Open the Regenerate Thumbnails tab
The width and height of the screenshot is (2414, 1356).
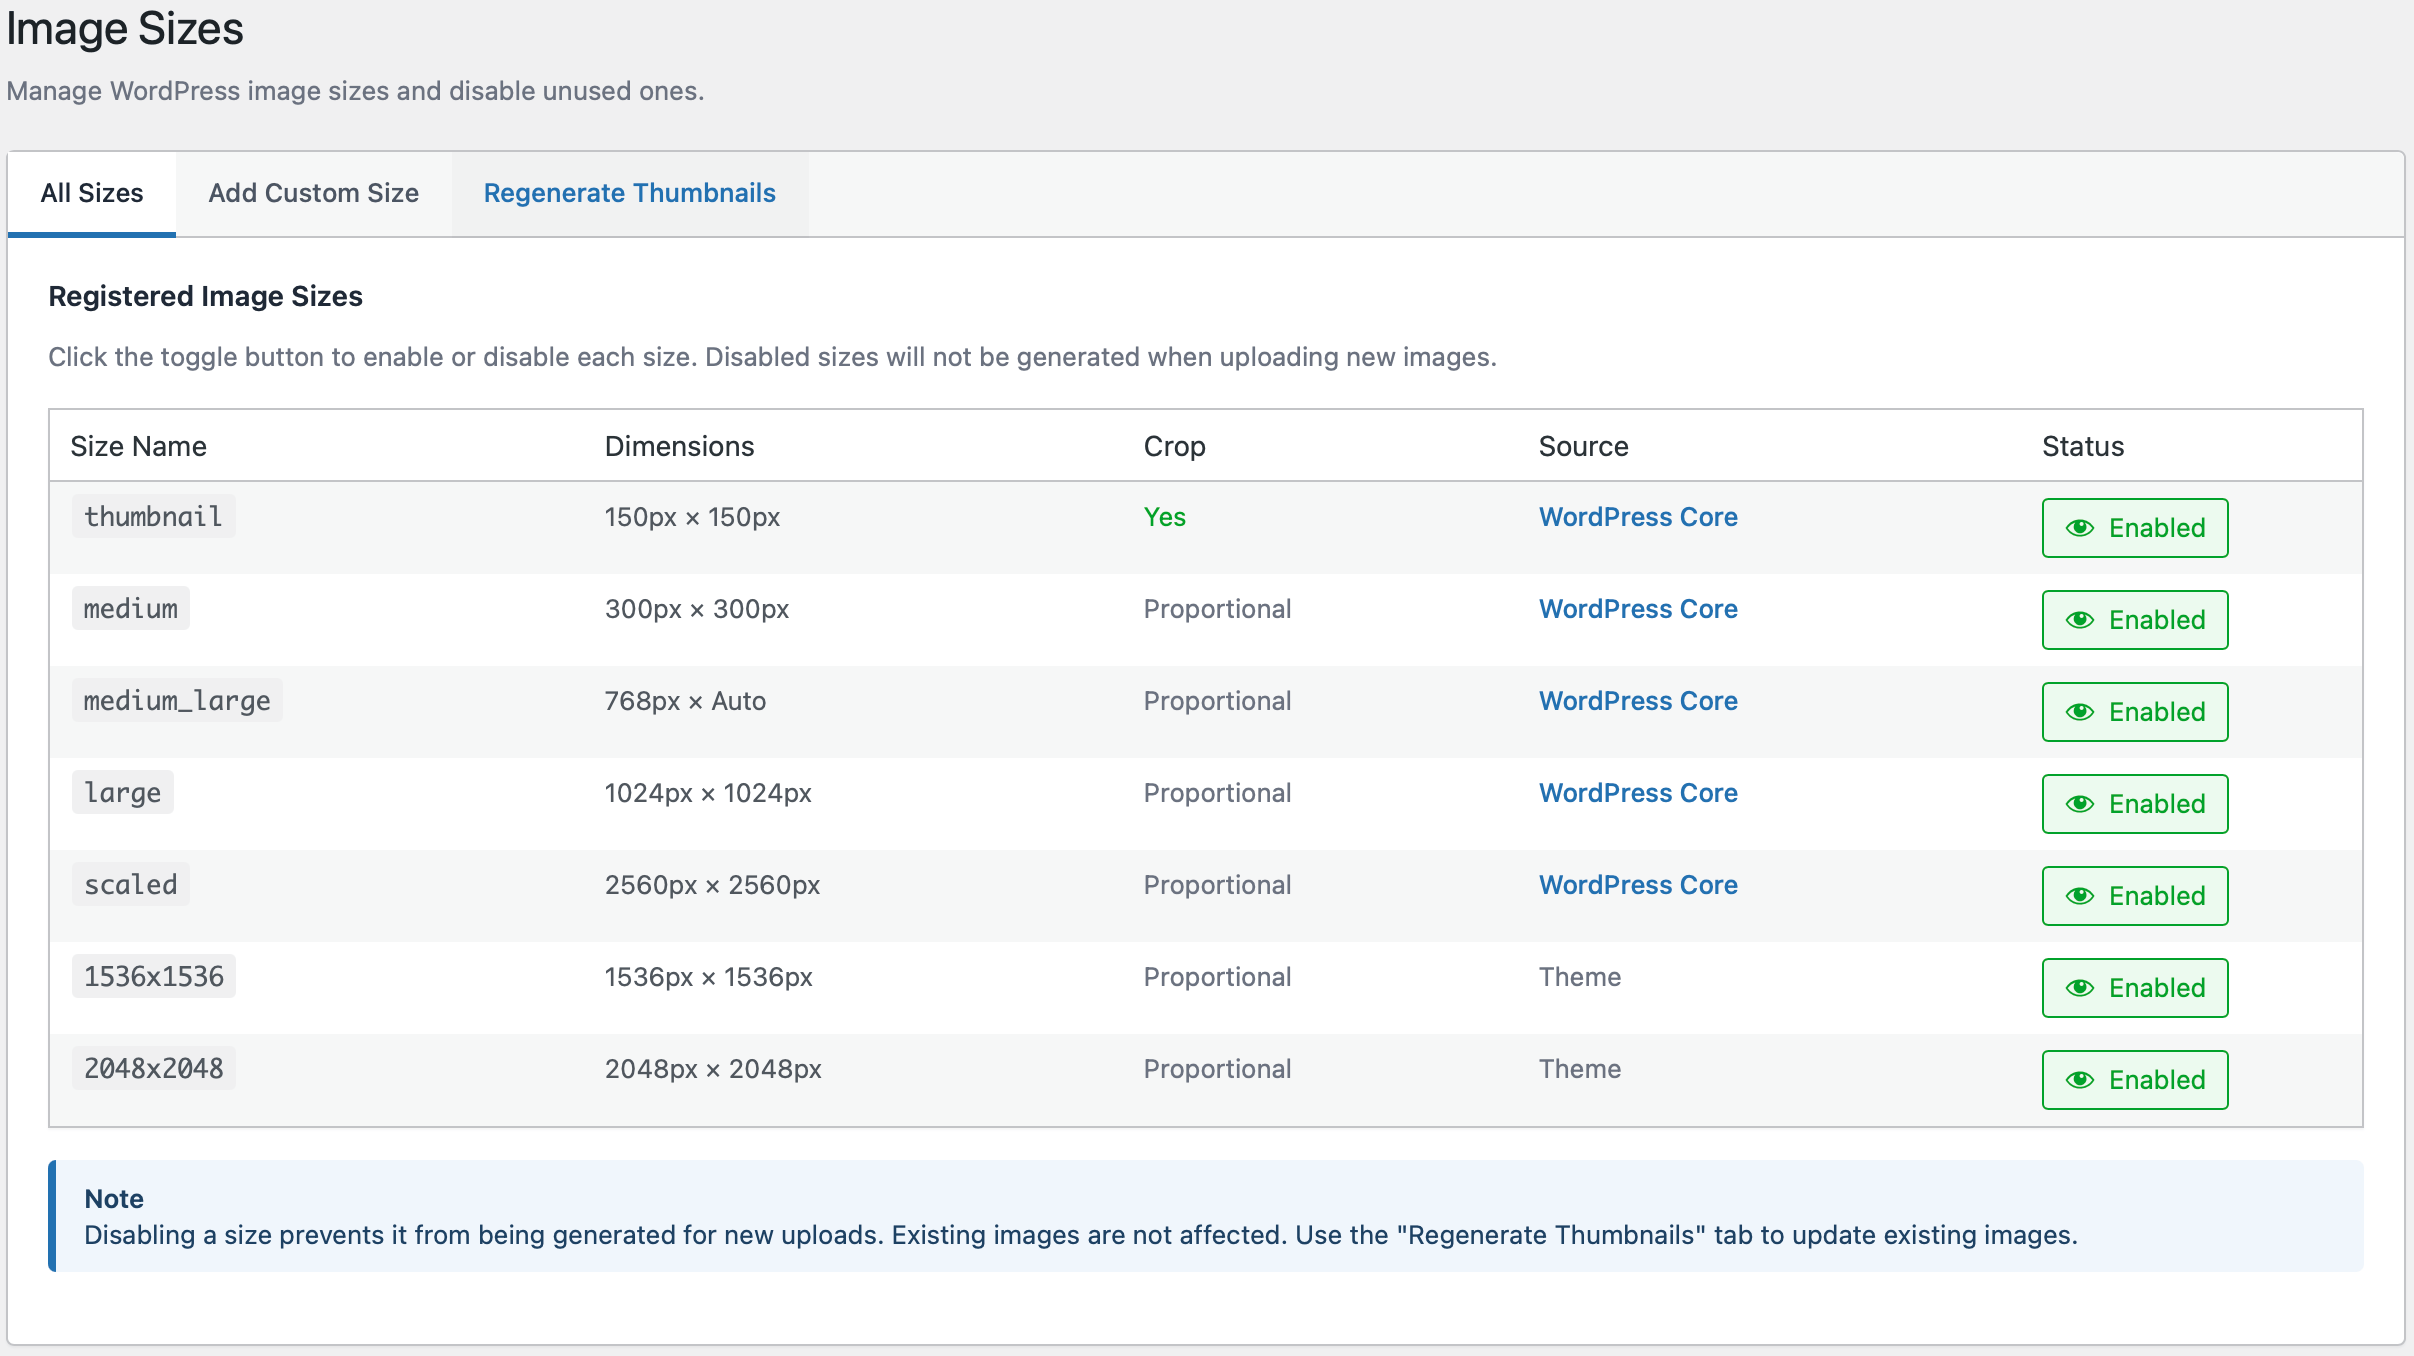[629, 193]
